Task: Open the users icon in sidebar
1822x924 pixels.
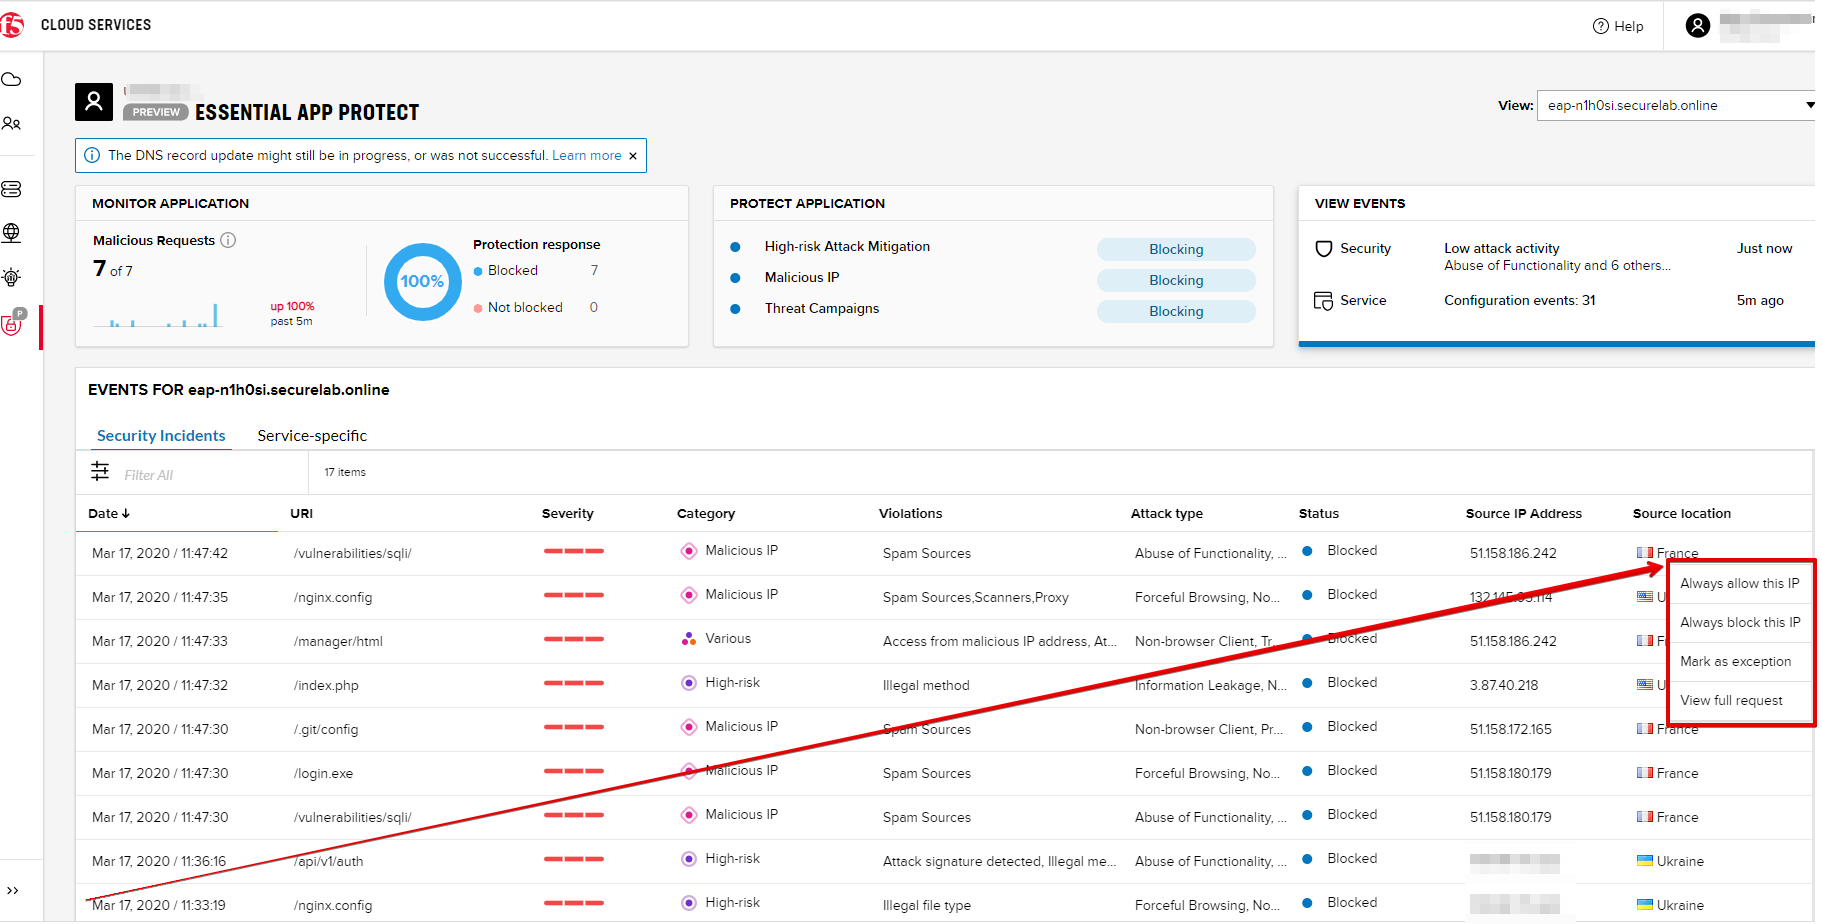Action: coord(12,124)
